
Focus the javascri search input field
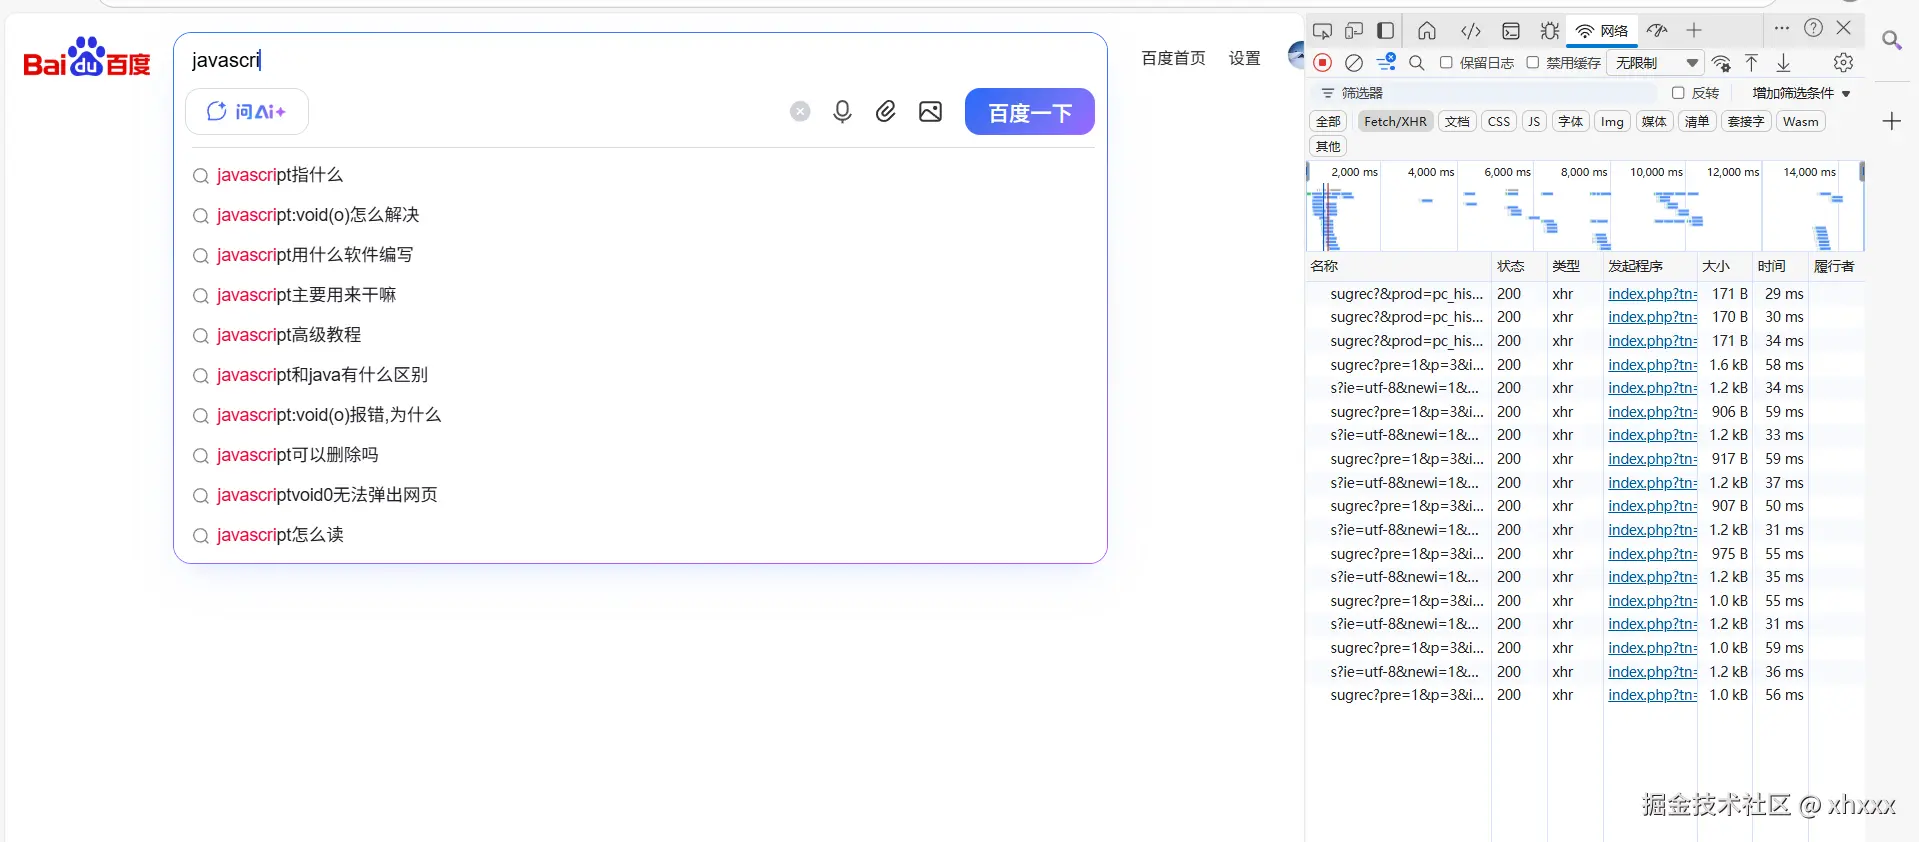[x=640, y=60]
